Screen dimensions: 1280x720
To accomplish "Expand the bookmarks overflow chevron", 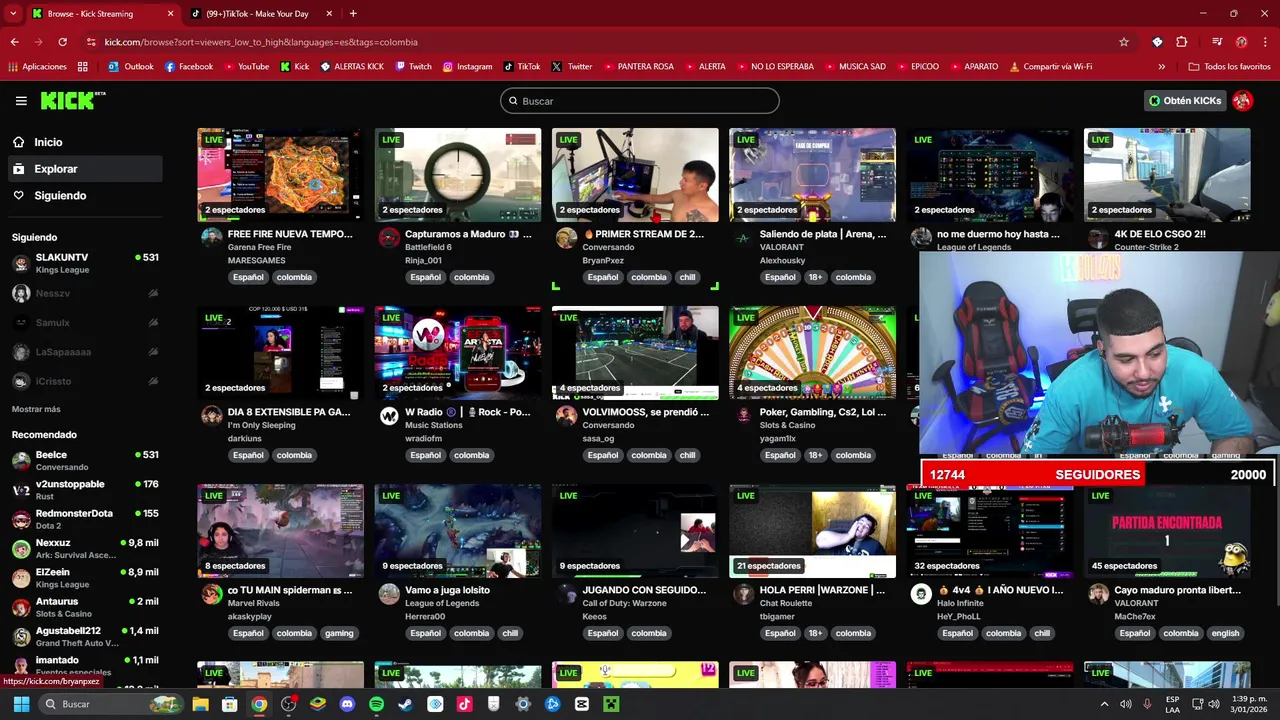I will (x=1161, y=67).
